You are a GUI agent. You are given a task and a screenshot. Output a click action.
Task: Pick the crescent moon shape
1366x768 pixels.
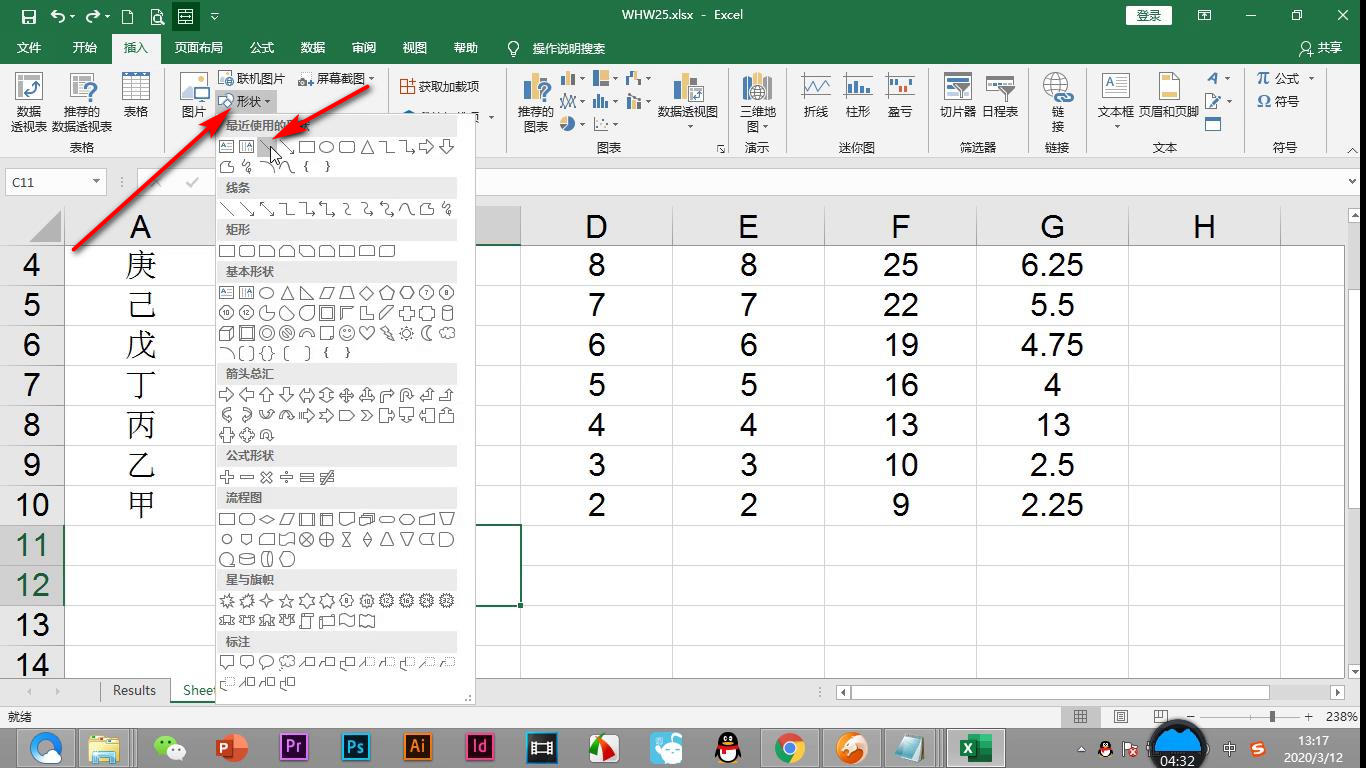[x=427, y=333]
